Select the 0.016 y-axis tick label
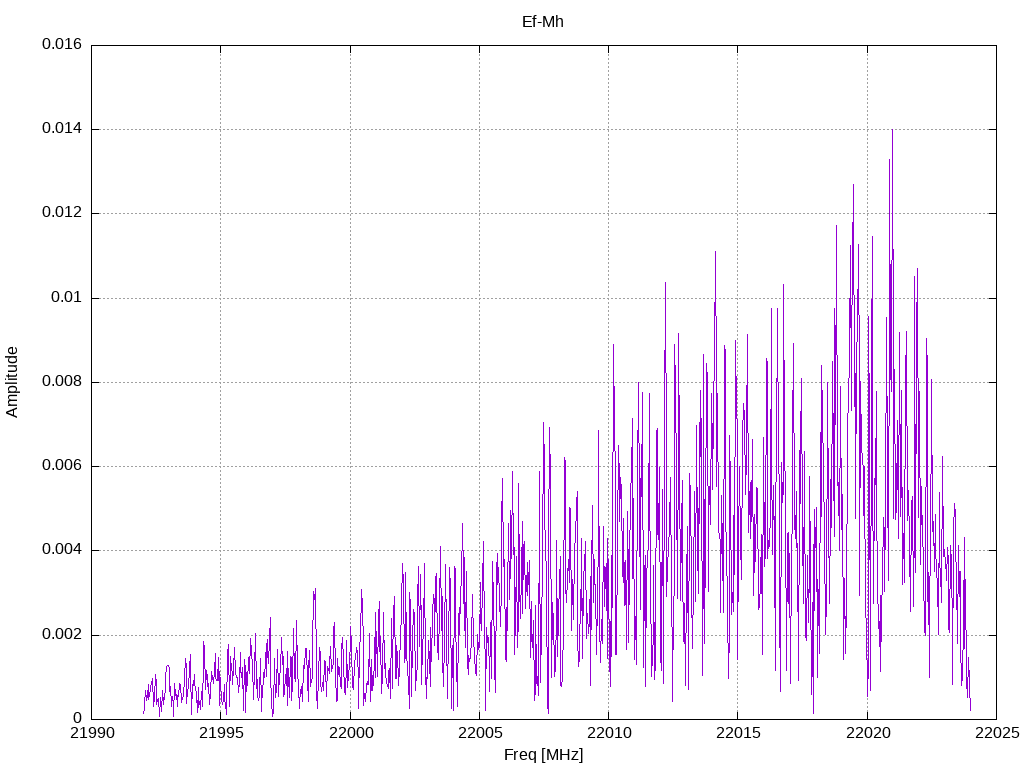The height and width of the screenshot is (768, 1024). click(62, 45)
